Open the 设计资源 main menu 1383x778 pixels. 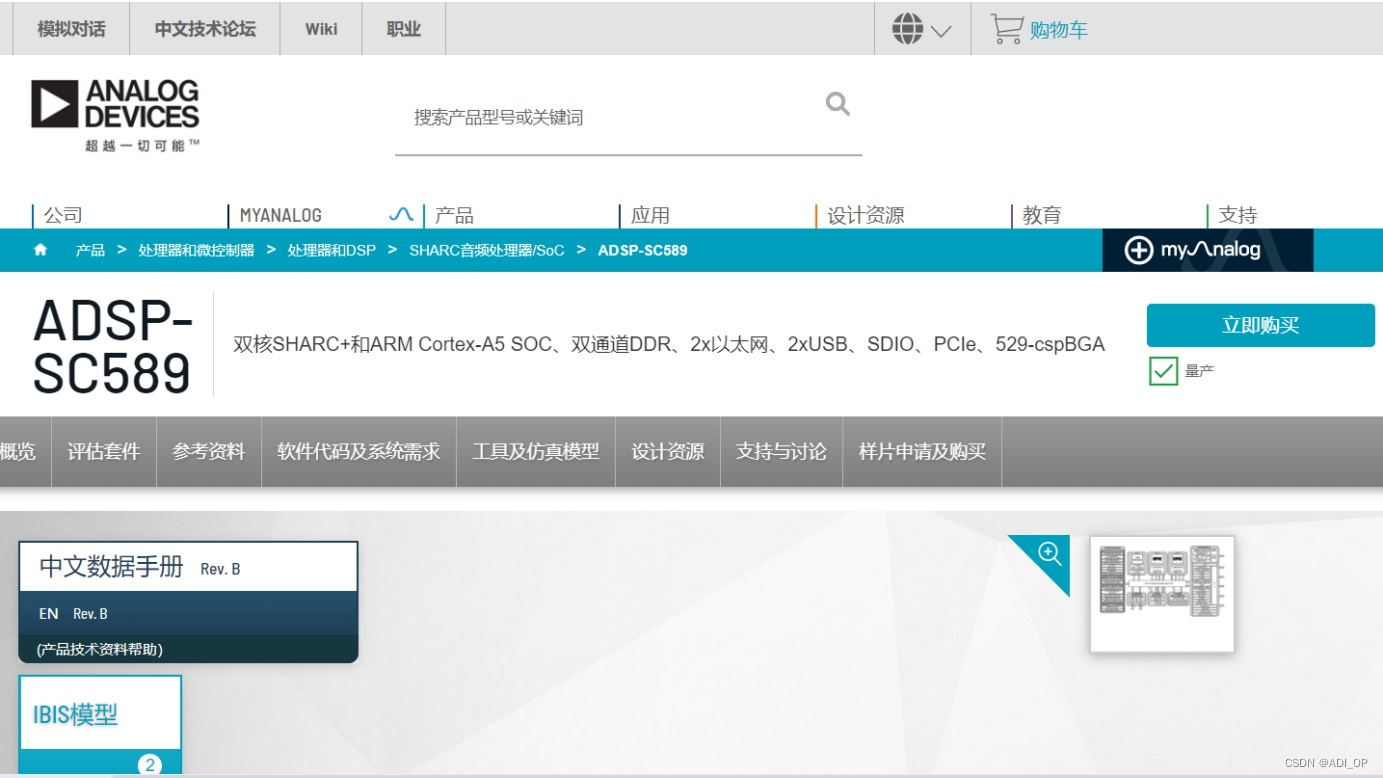(866, 215)
